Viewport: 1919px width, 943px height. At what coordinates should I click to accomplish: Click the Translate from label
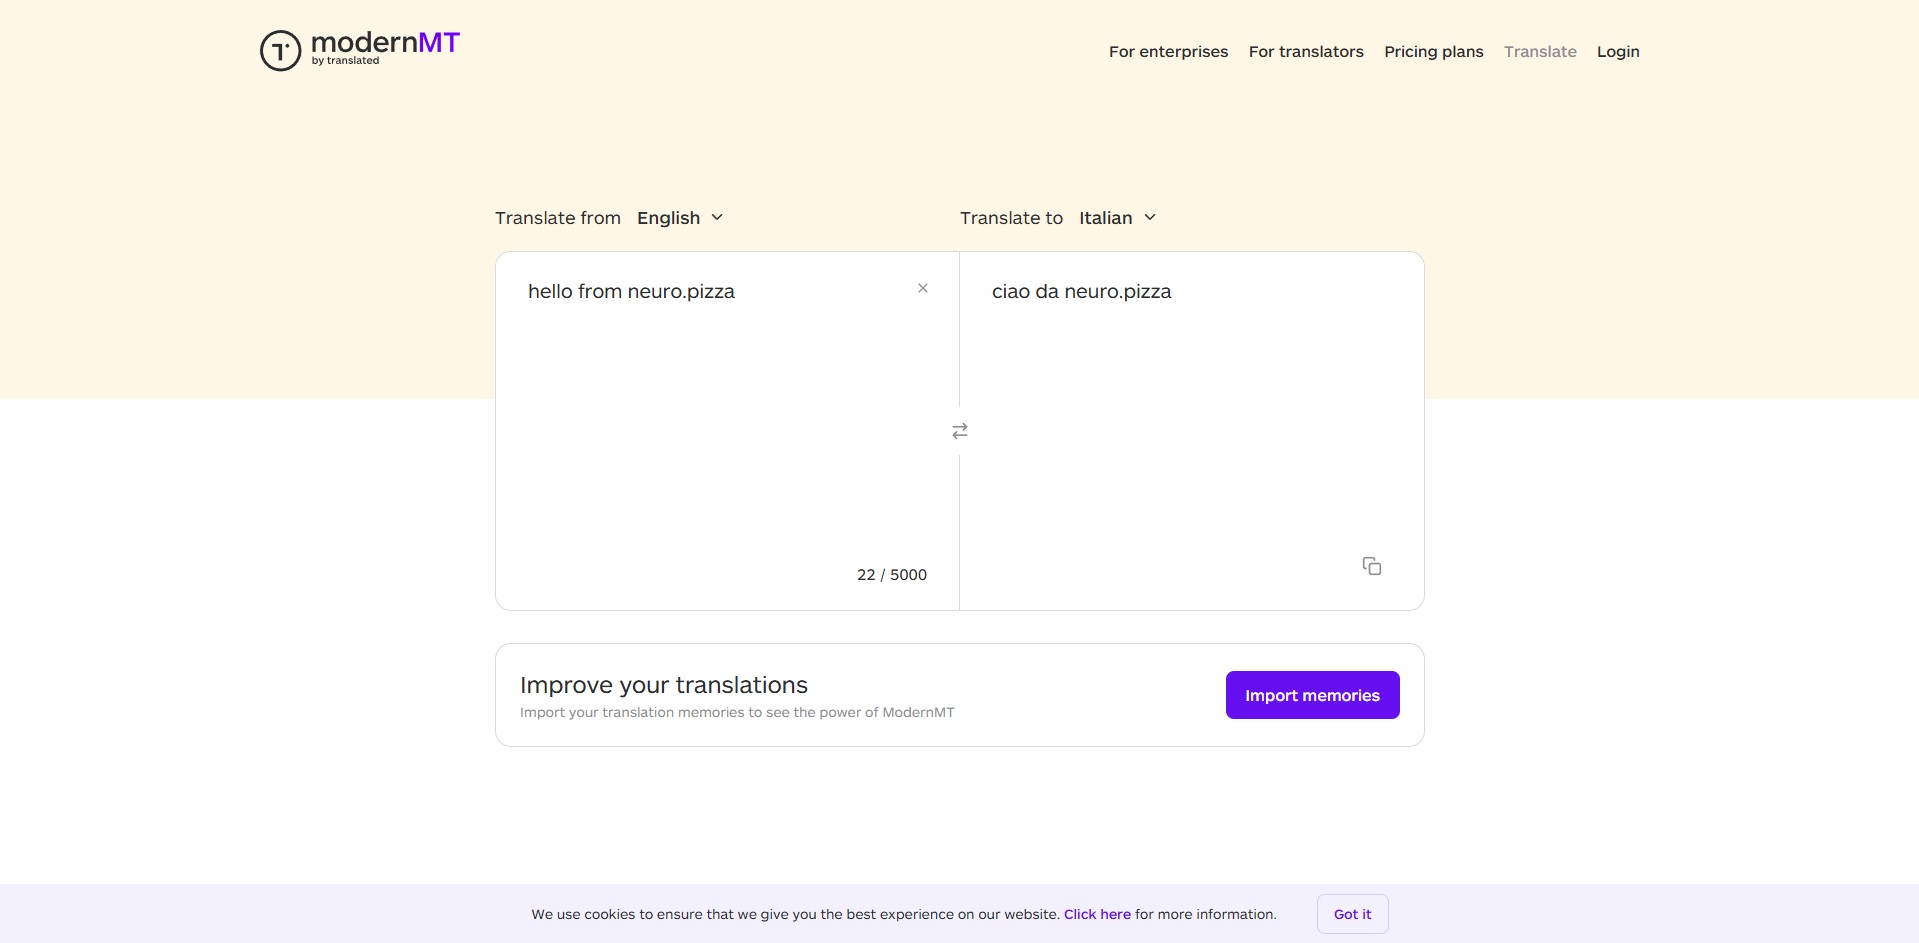pyautogui.click(x=558, y=218)
